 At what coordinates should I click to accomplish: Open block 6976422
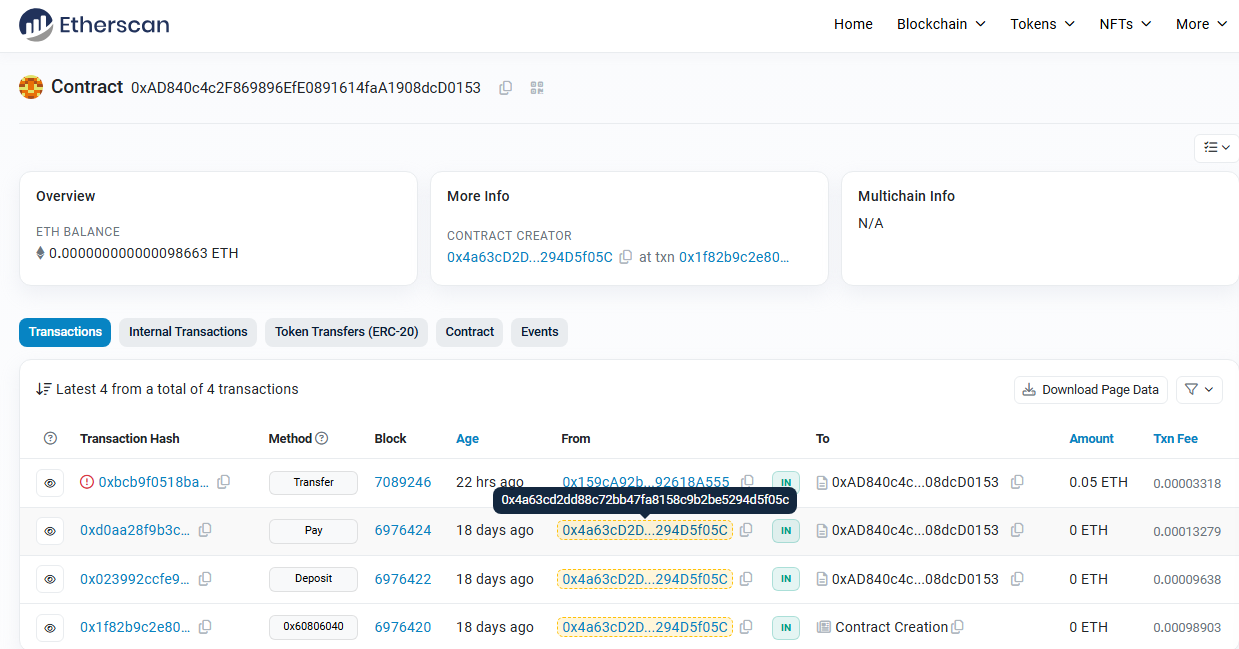(403, 578)
